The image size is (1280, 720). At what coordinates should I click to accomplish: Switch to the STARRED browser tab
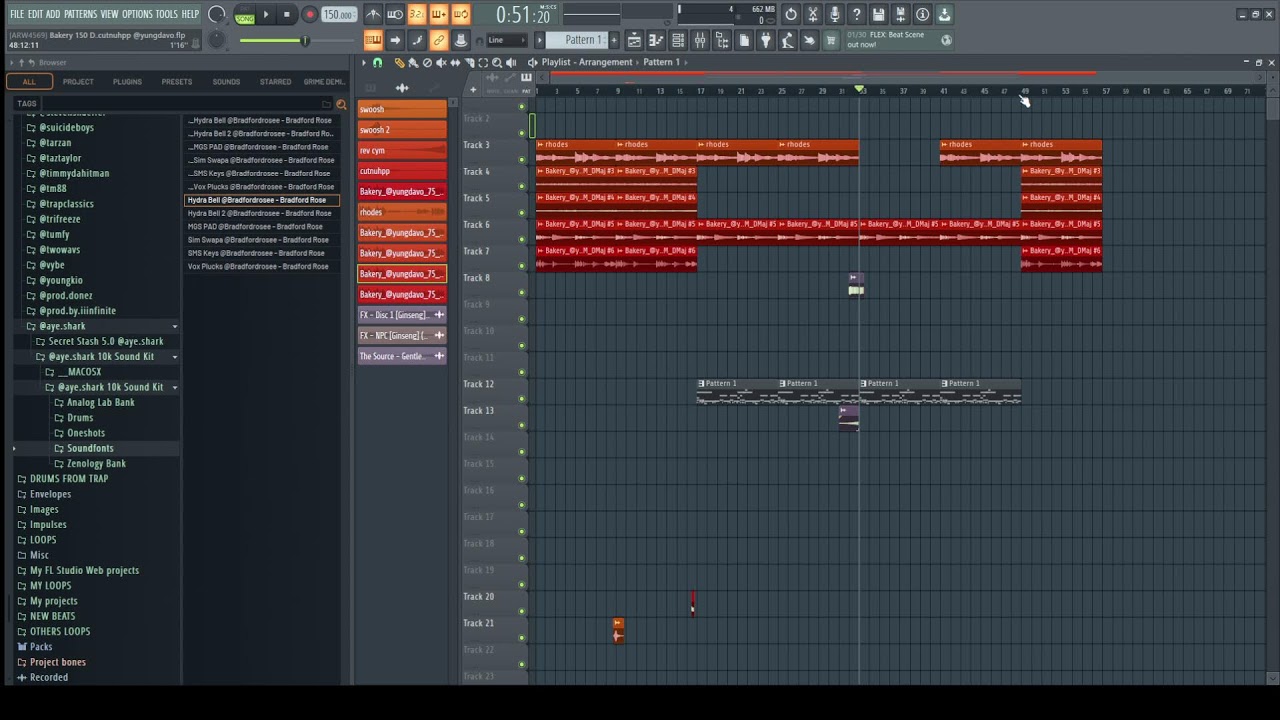point(275,82)
